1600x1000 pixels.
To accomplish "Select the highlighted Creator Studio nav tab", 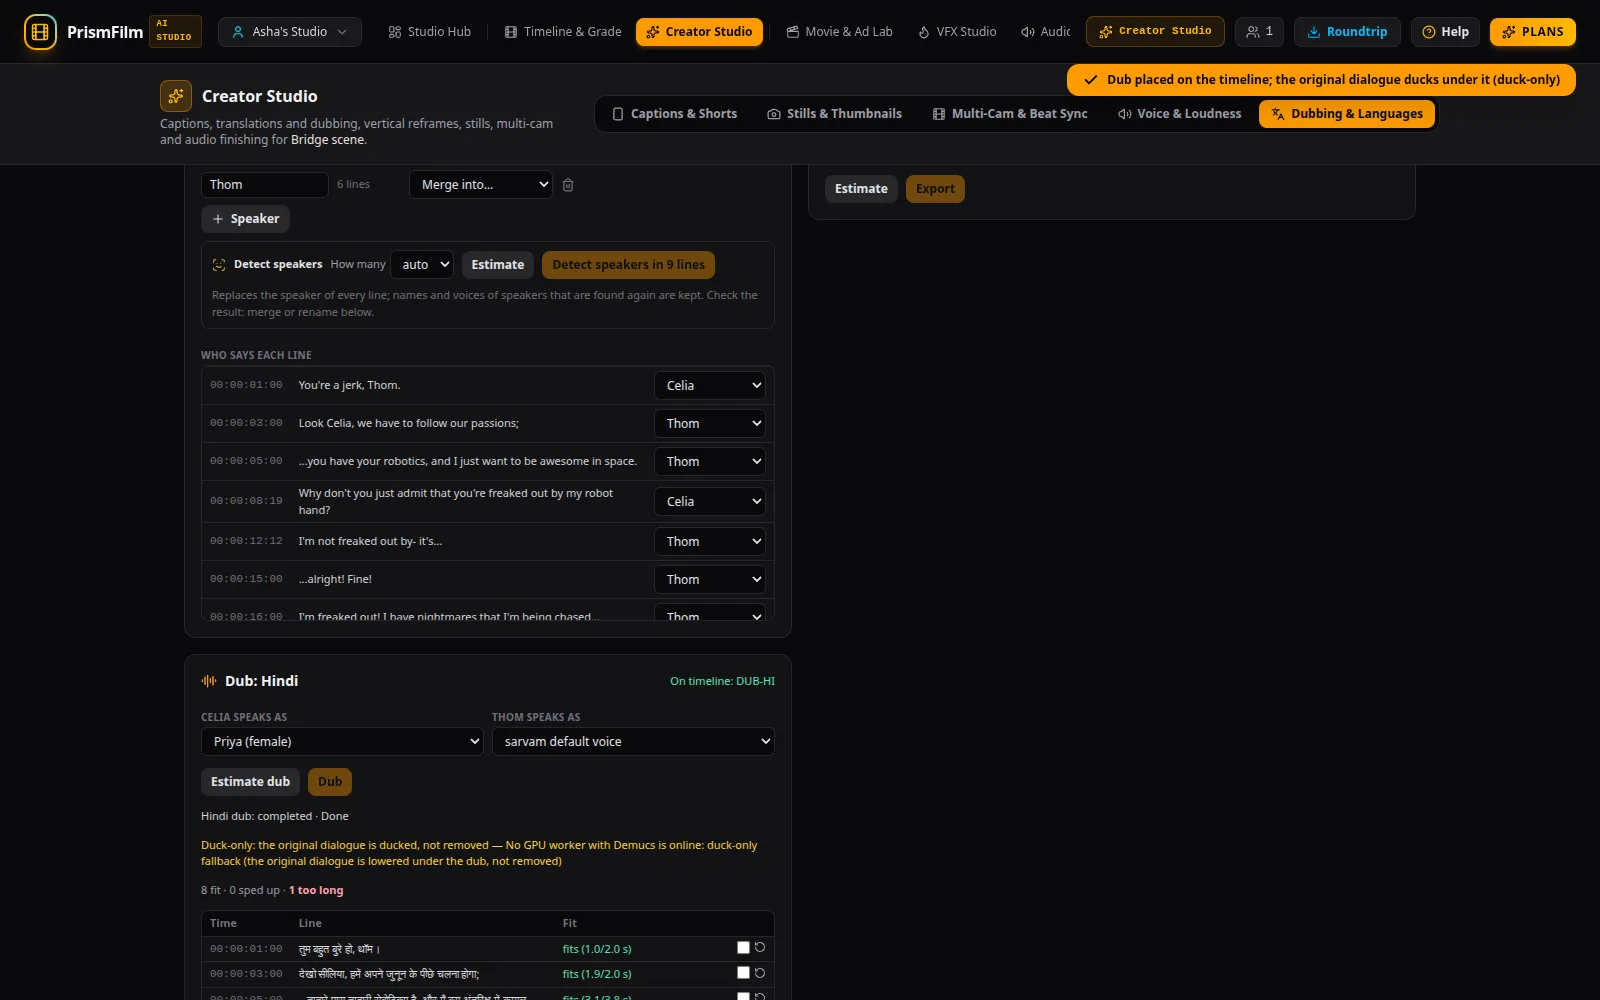I will (699, 32).
